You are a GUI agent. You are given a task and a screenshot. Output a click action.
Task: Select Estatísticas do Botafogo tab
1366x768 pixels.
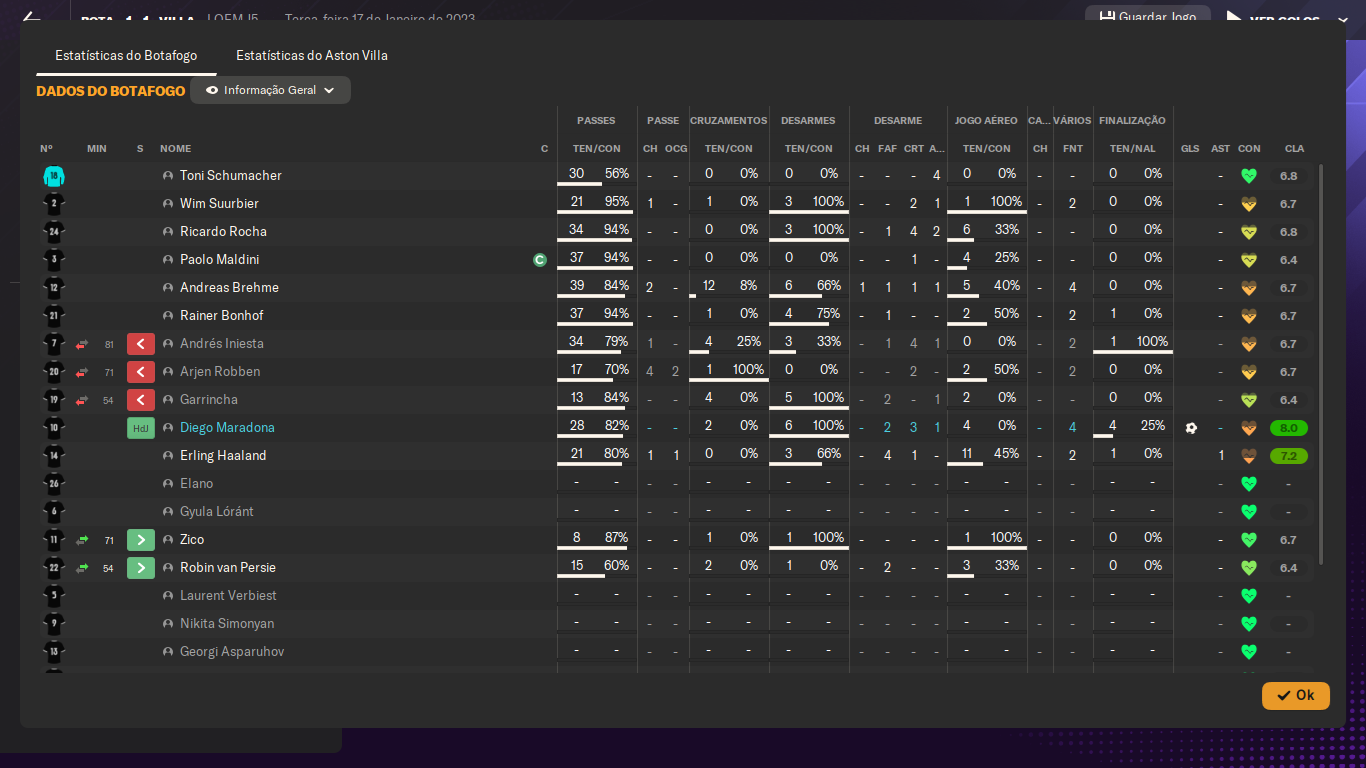point(126,56)
